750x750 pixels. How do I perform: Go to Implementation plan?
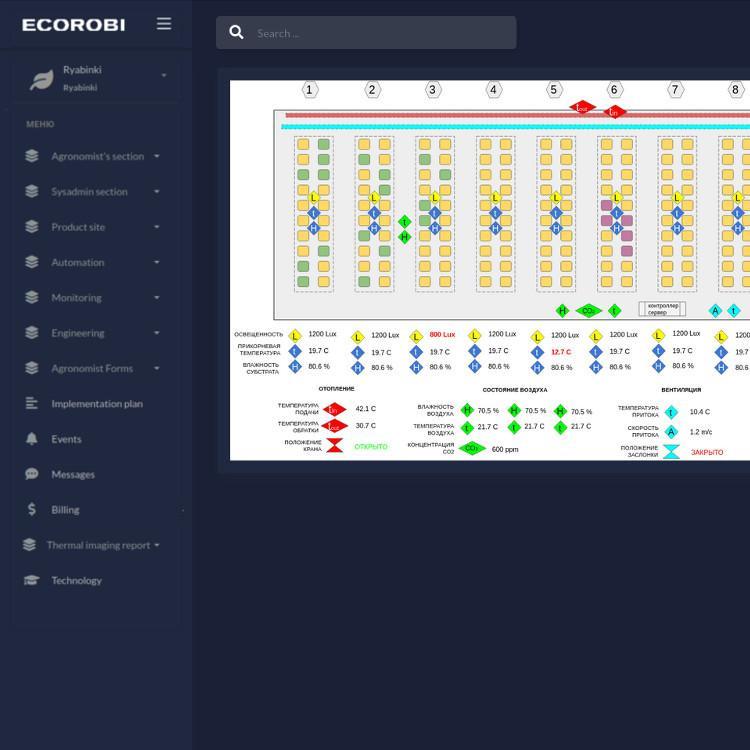coord(96,404)
